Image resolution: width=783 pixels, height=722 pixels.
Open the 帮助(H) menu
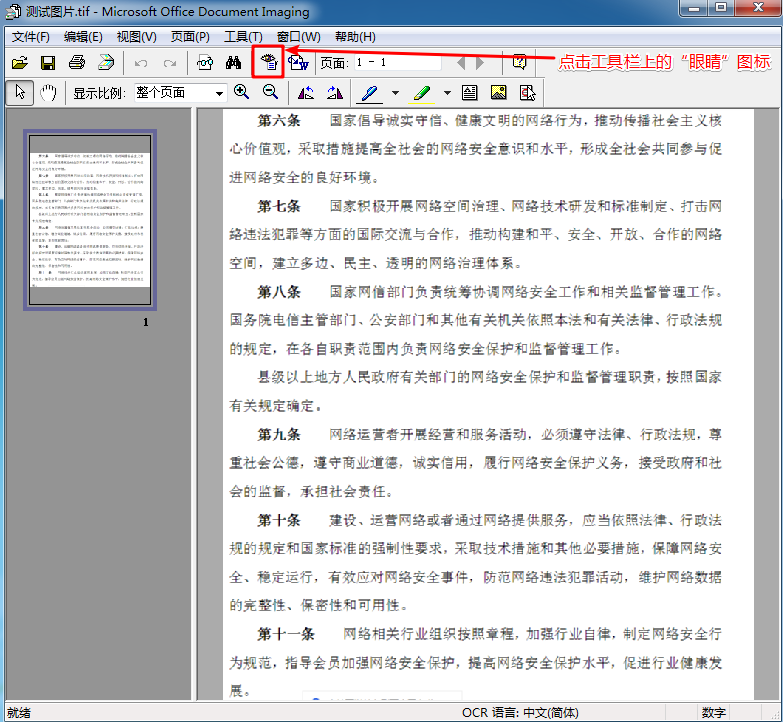click(355, 37)
